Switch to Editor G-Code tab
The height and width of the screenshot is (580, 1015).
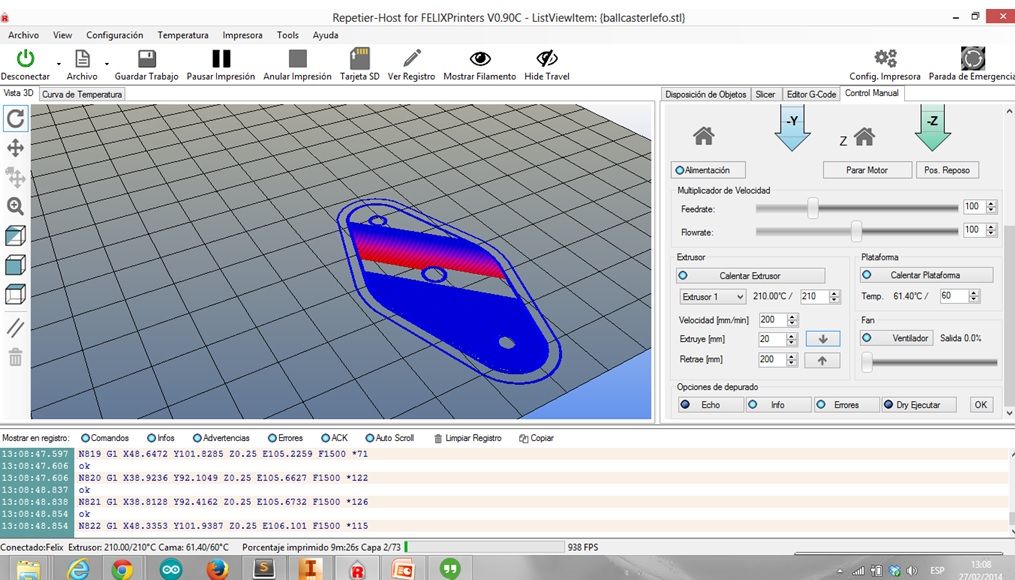811,95
